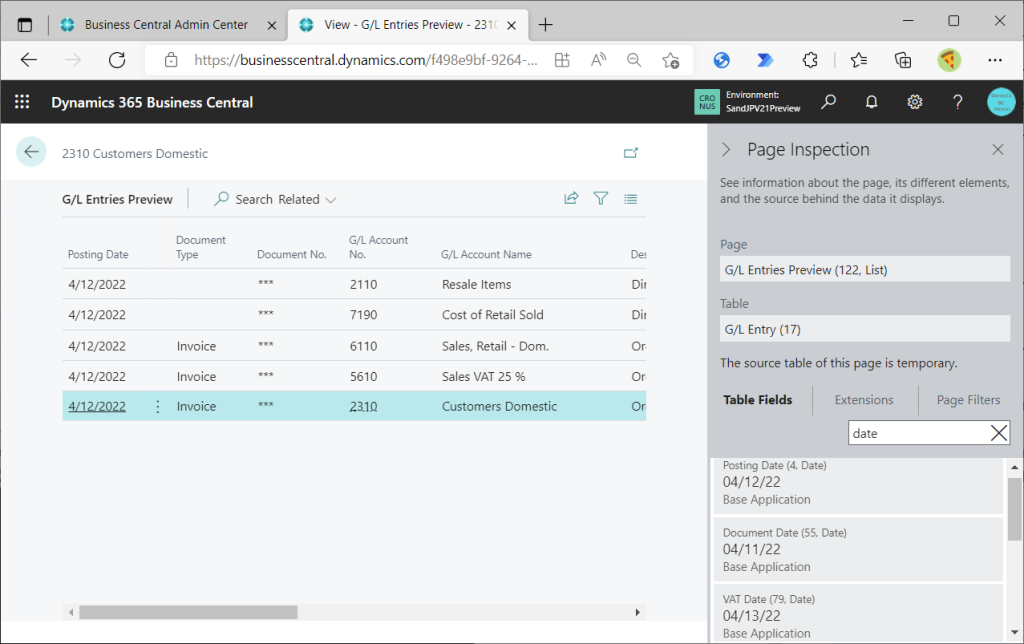Open the list layout options icon
This screenshot has width=1024, height=644.
630,199
